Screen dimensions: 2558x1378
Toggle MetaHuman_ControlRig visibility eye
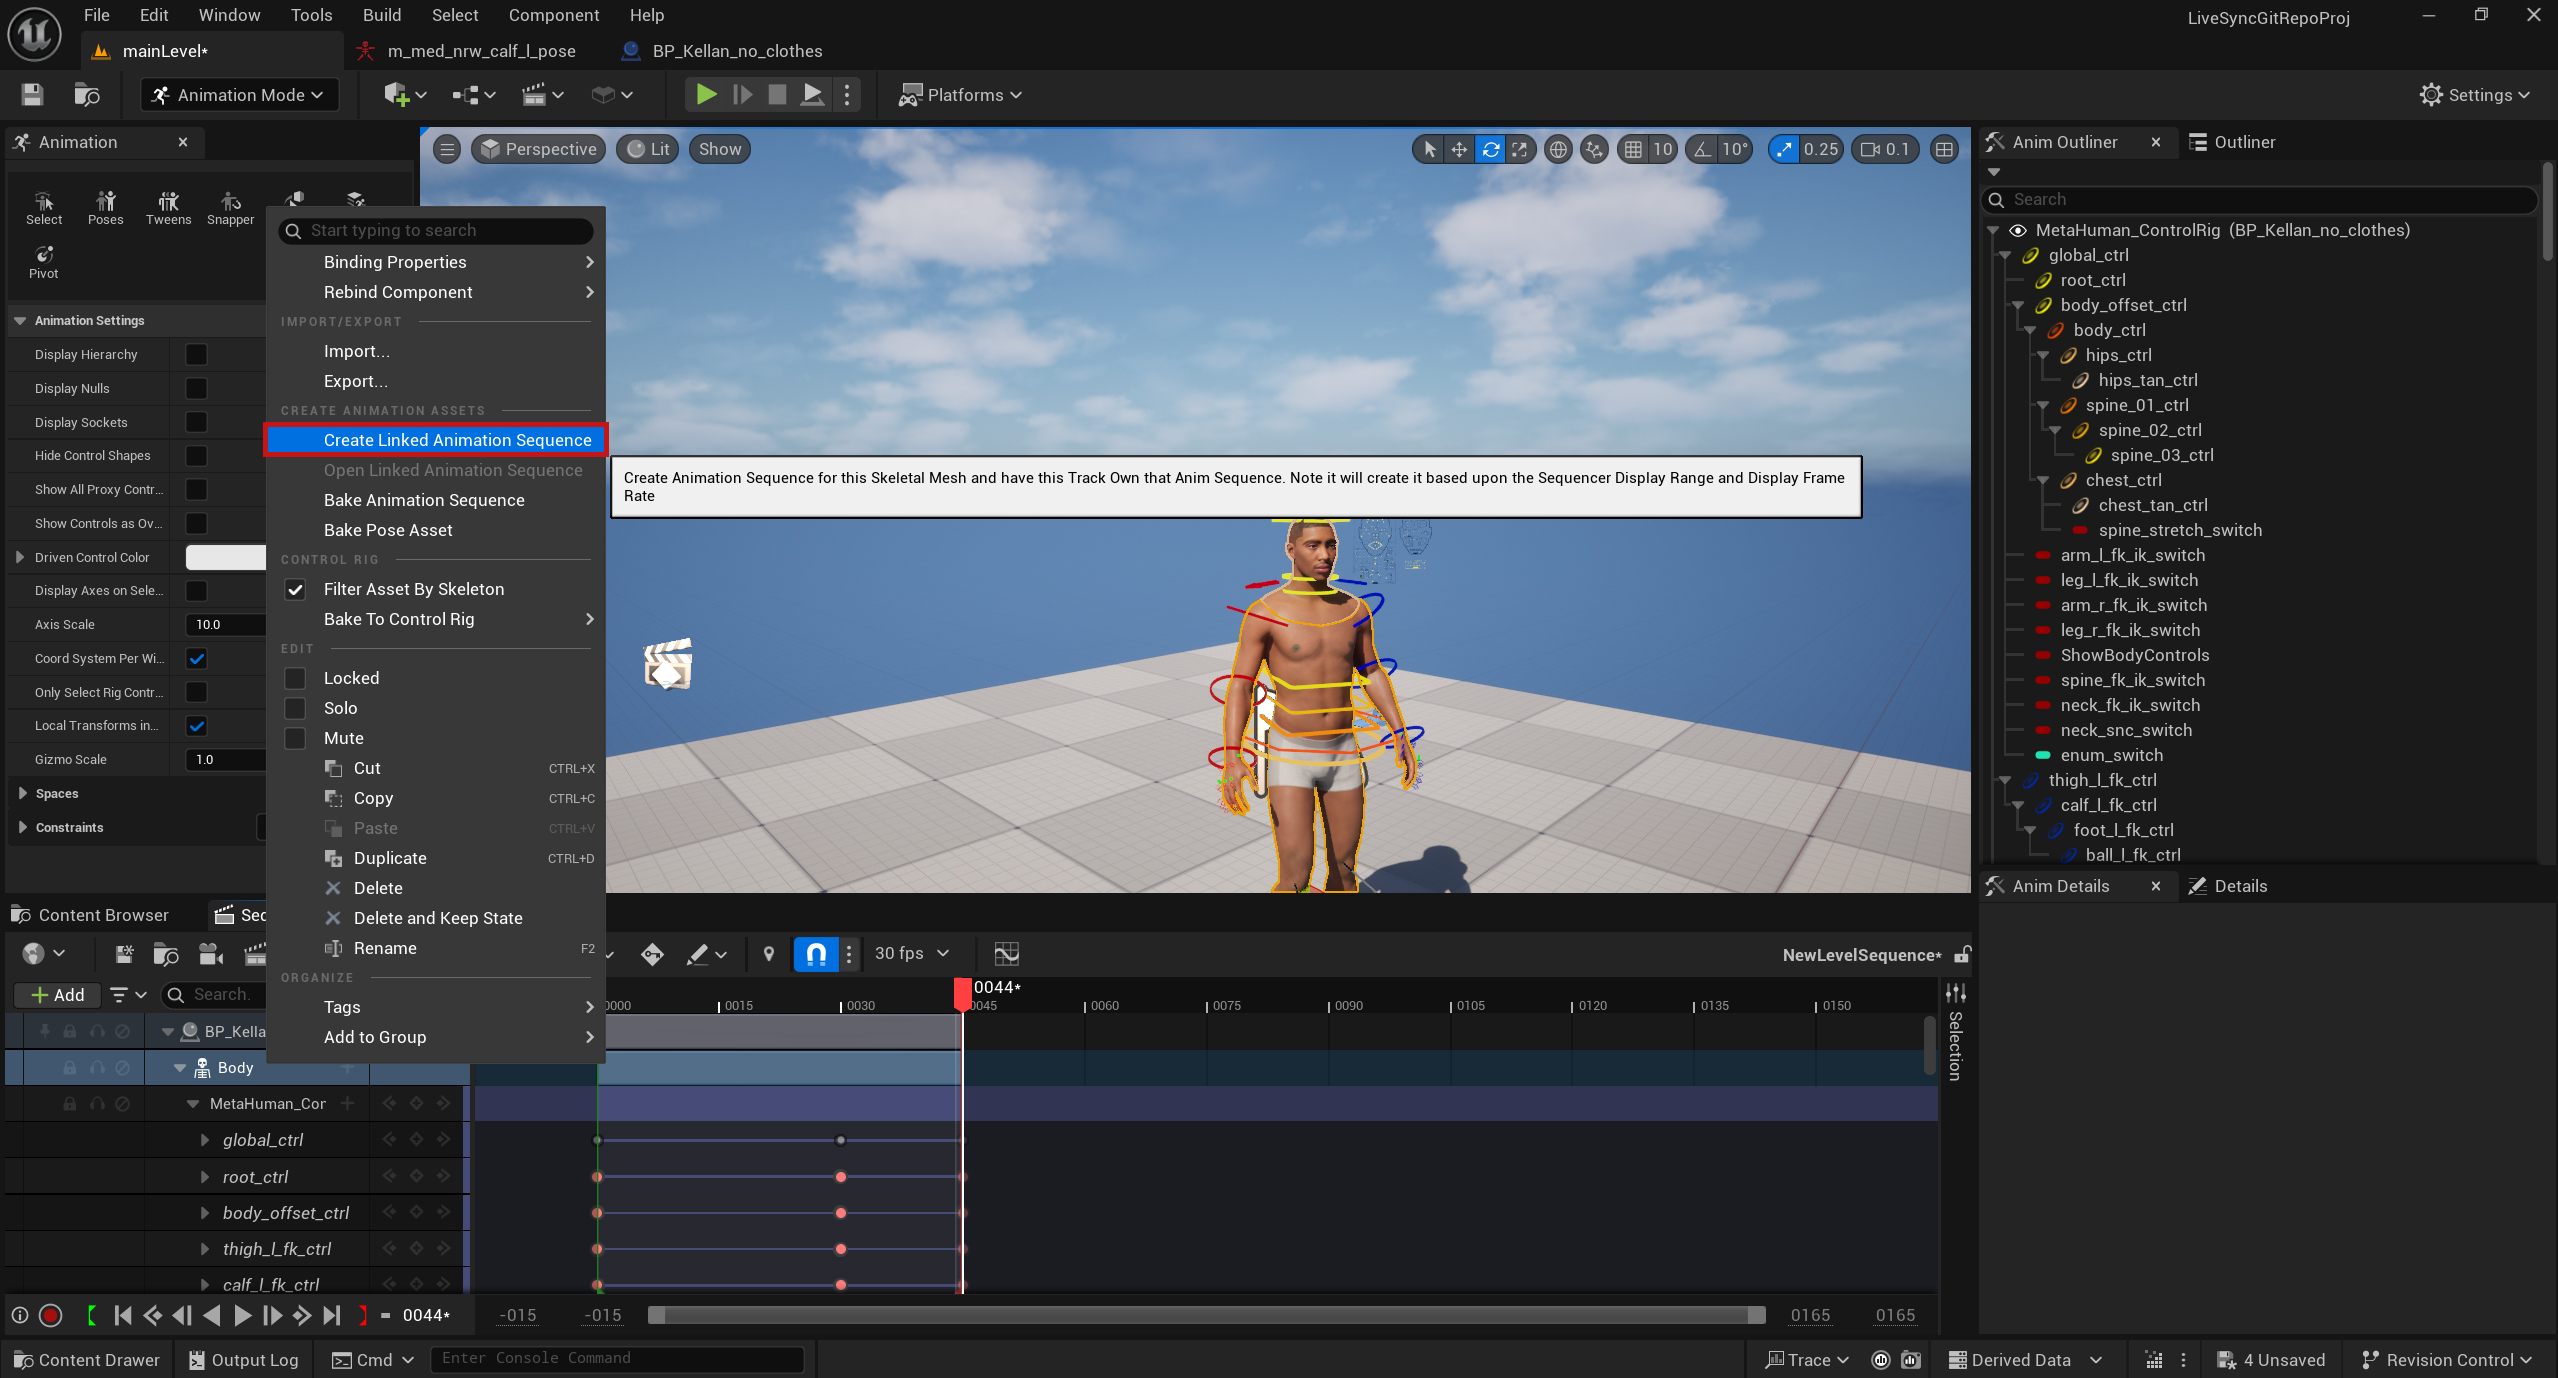(x=2017, y=230)
